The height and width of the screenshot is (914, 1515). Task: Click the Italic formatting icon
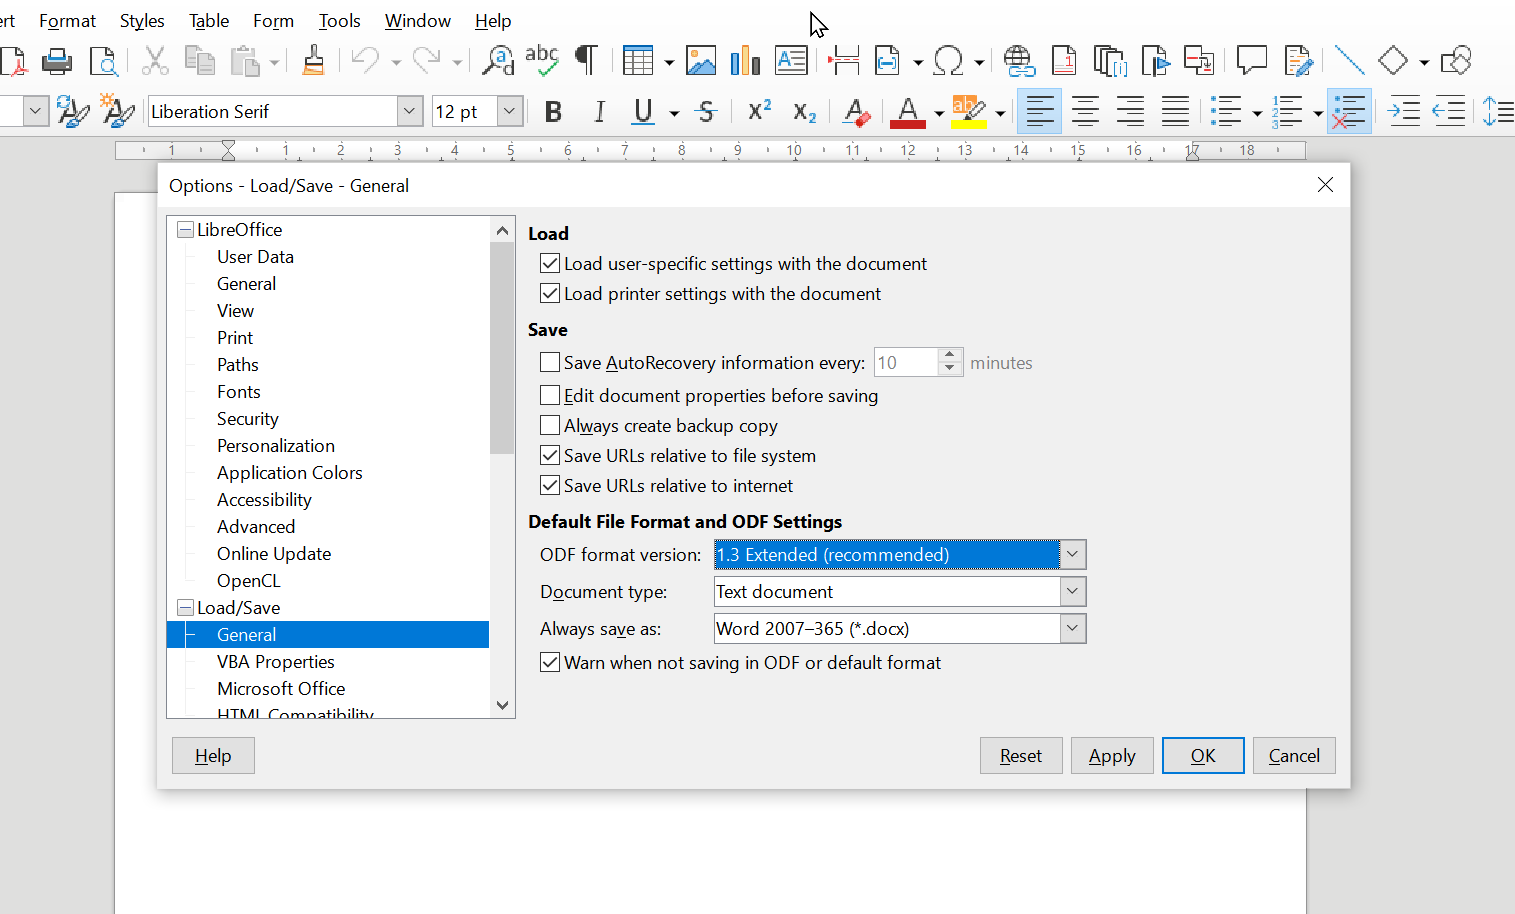(x=599, y=111)
